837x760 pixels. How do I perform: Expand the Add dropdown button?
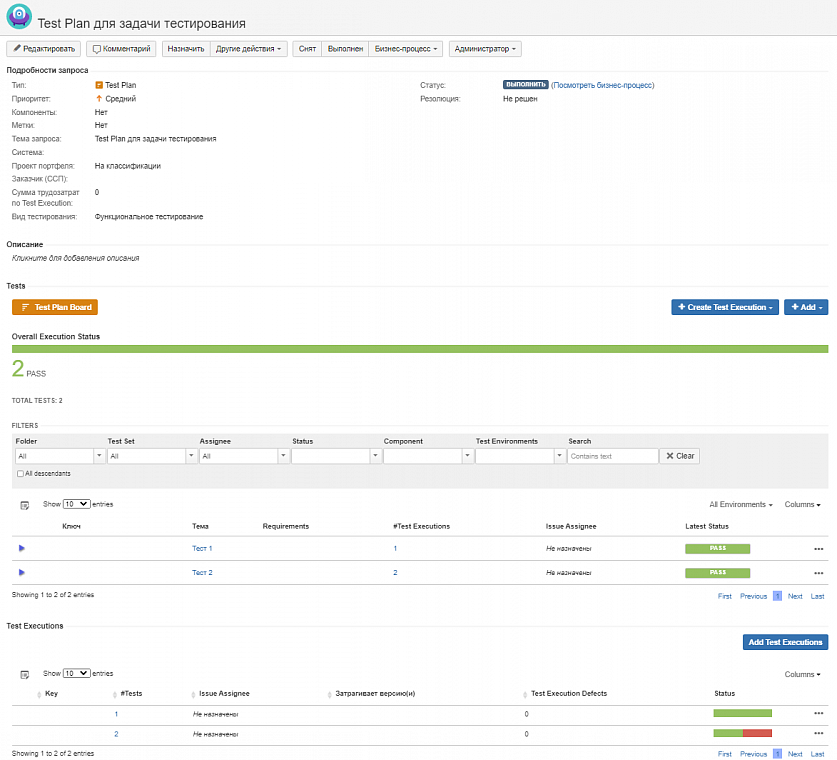coord(806,307)
